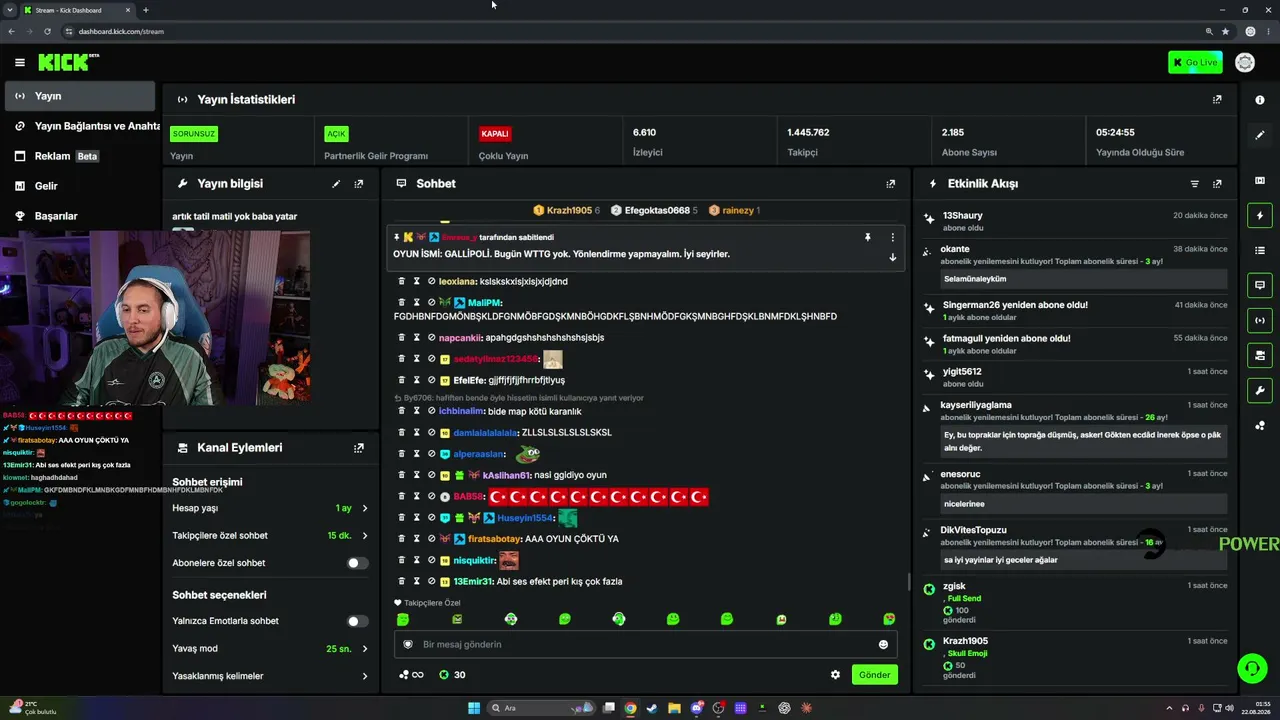Open the profile avatar menu
The image size is (1280, 720).
[1245, 62]
